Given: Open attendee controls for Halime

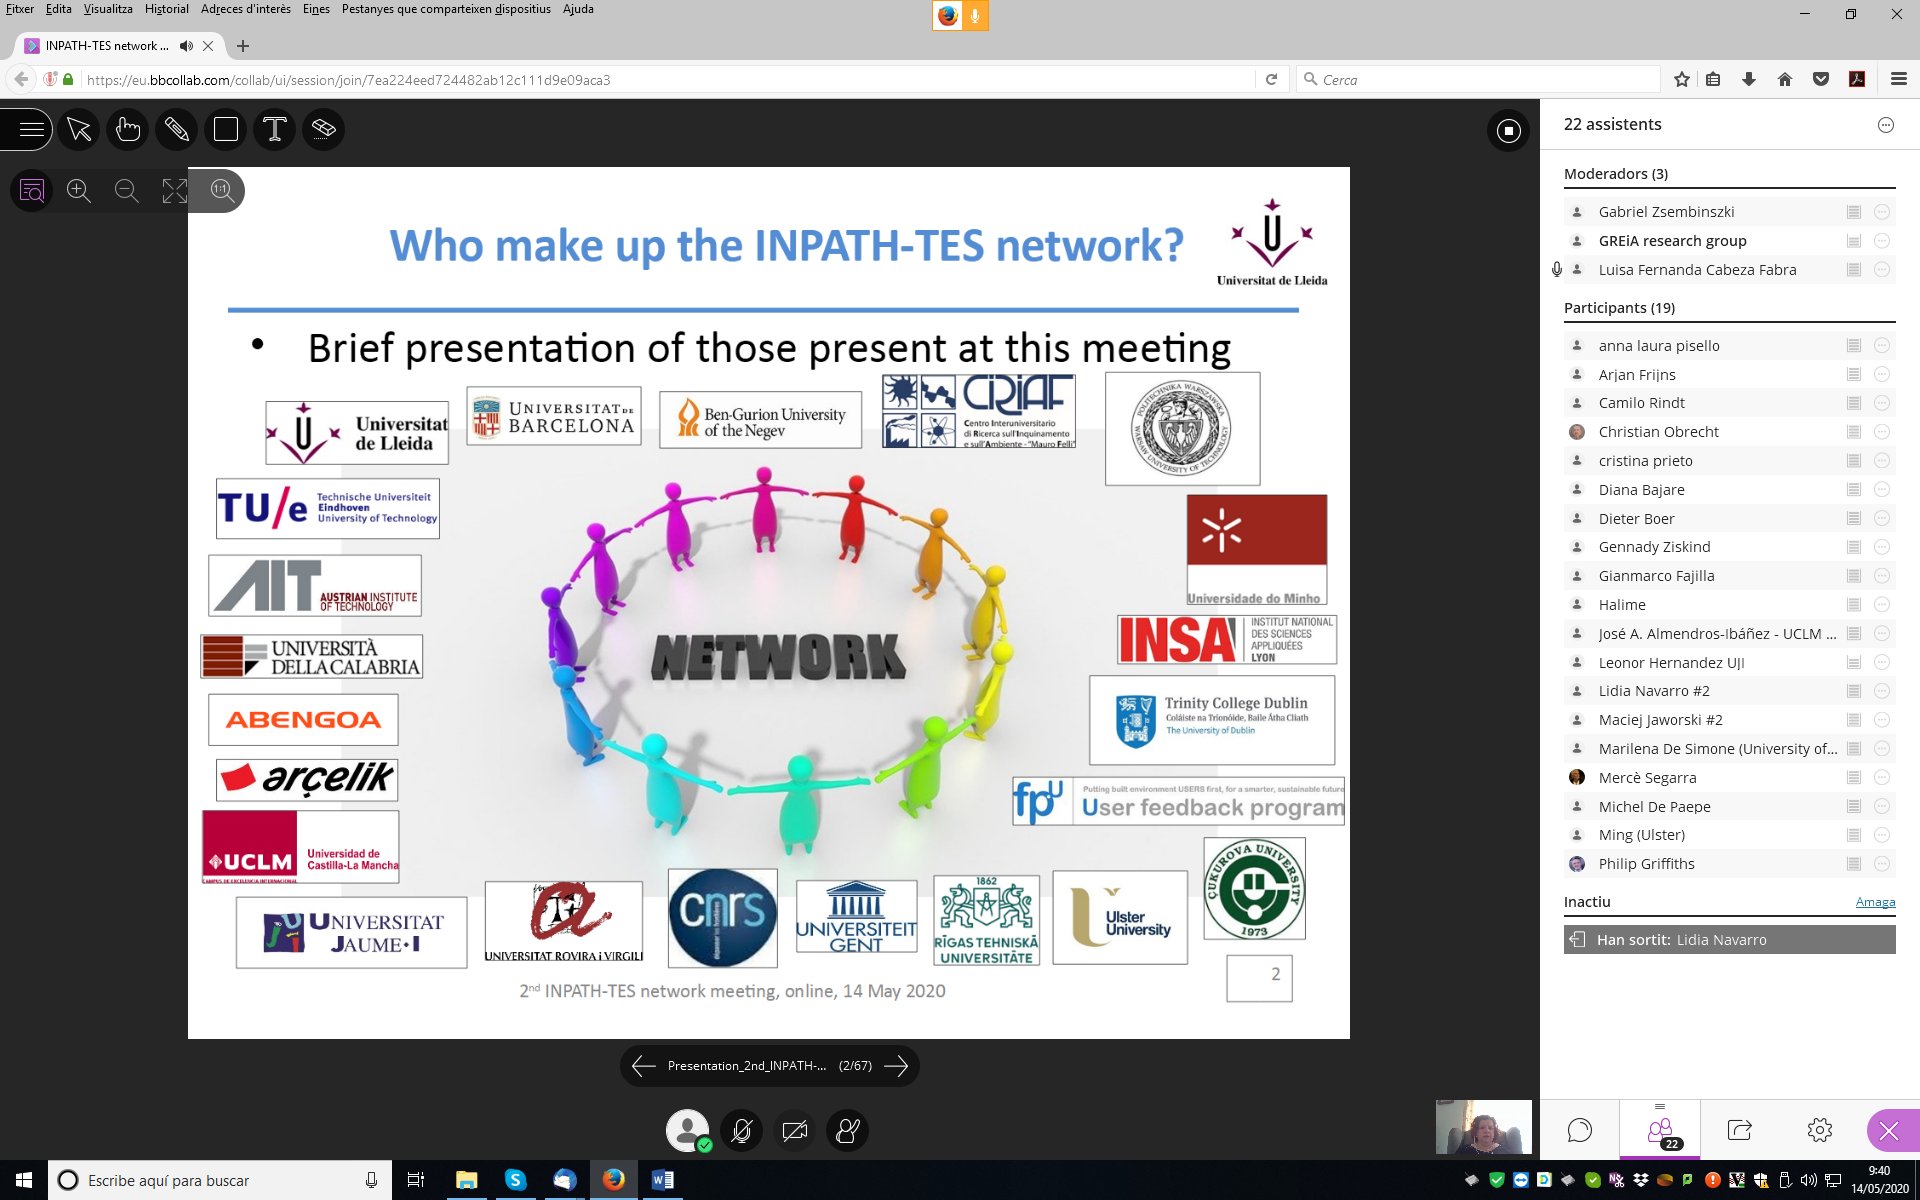Looking at the screenshot, I should [x=1882, y=605].
